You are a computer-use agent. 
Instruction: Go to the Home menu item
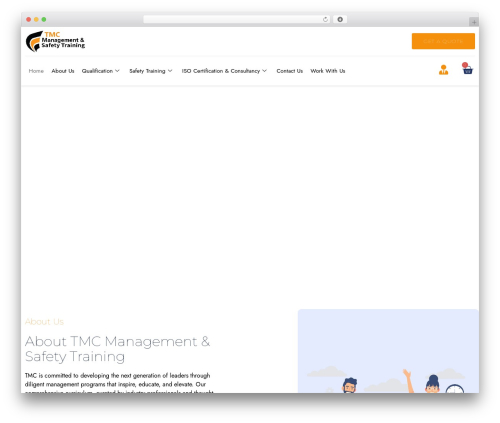click(x=36, y=71)
